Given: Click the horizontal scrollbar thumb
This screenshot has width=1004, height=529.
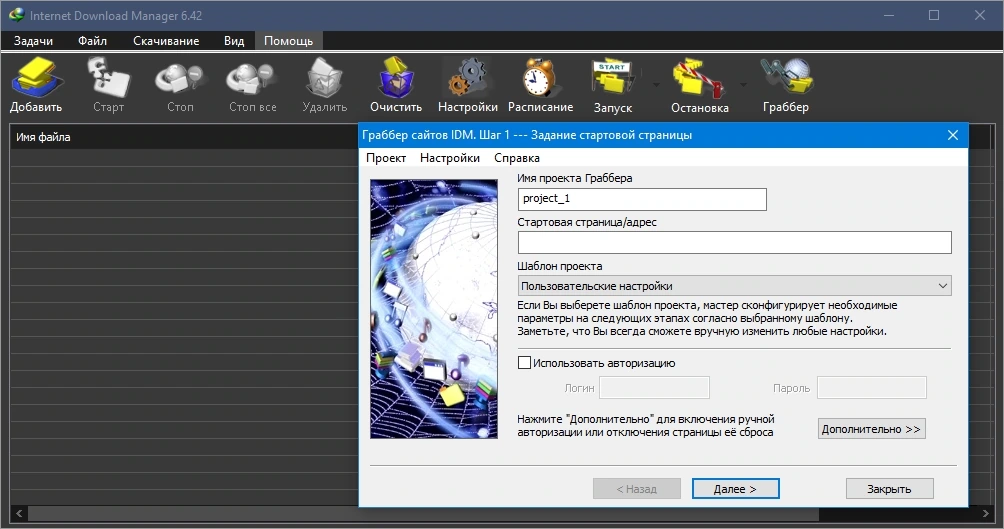Looking at the screenshot, I should click(423, 514).
